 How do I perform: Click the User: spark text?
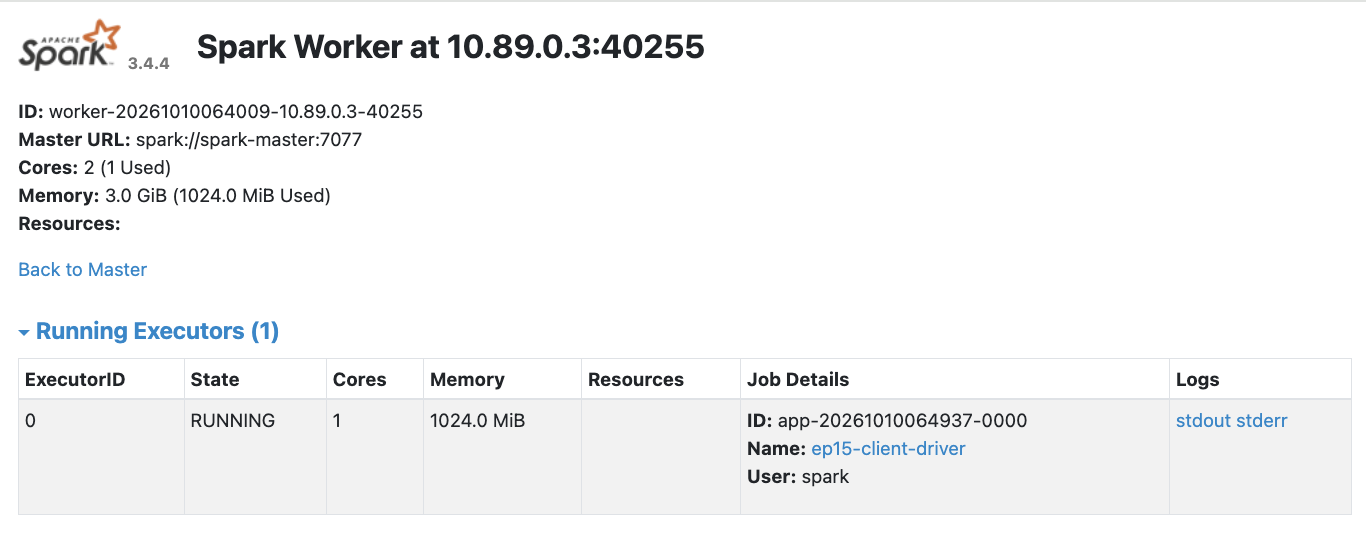(x=798, y=476)
